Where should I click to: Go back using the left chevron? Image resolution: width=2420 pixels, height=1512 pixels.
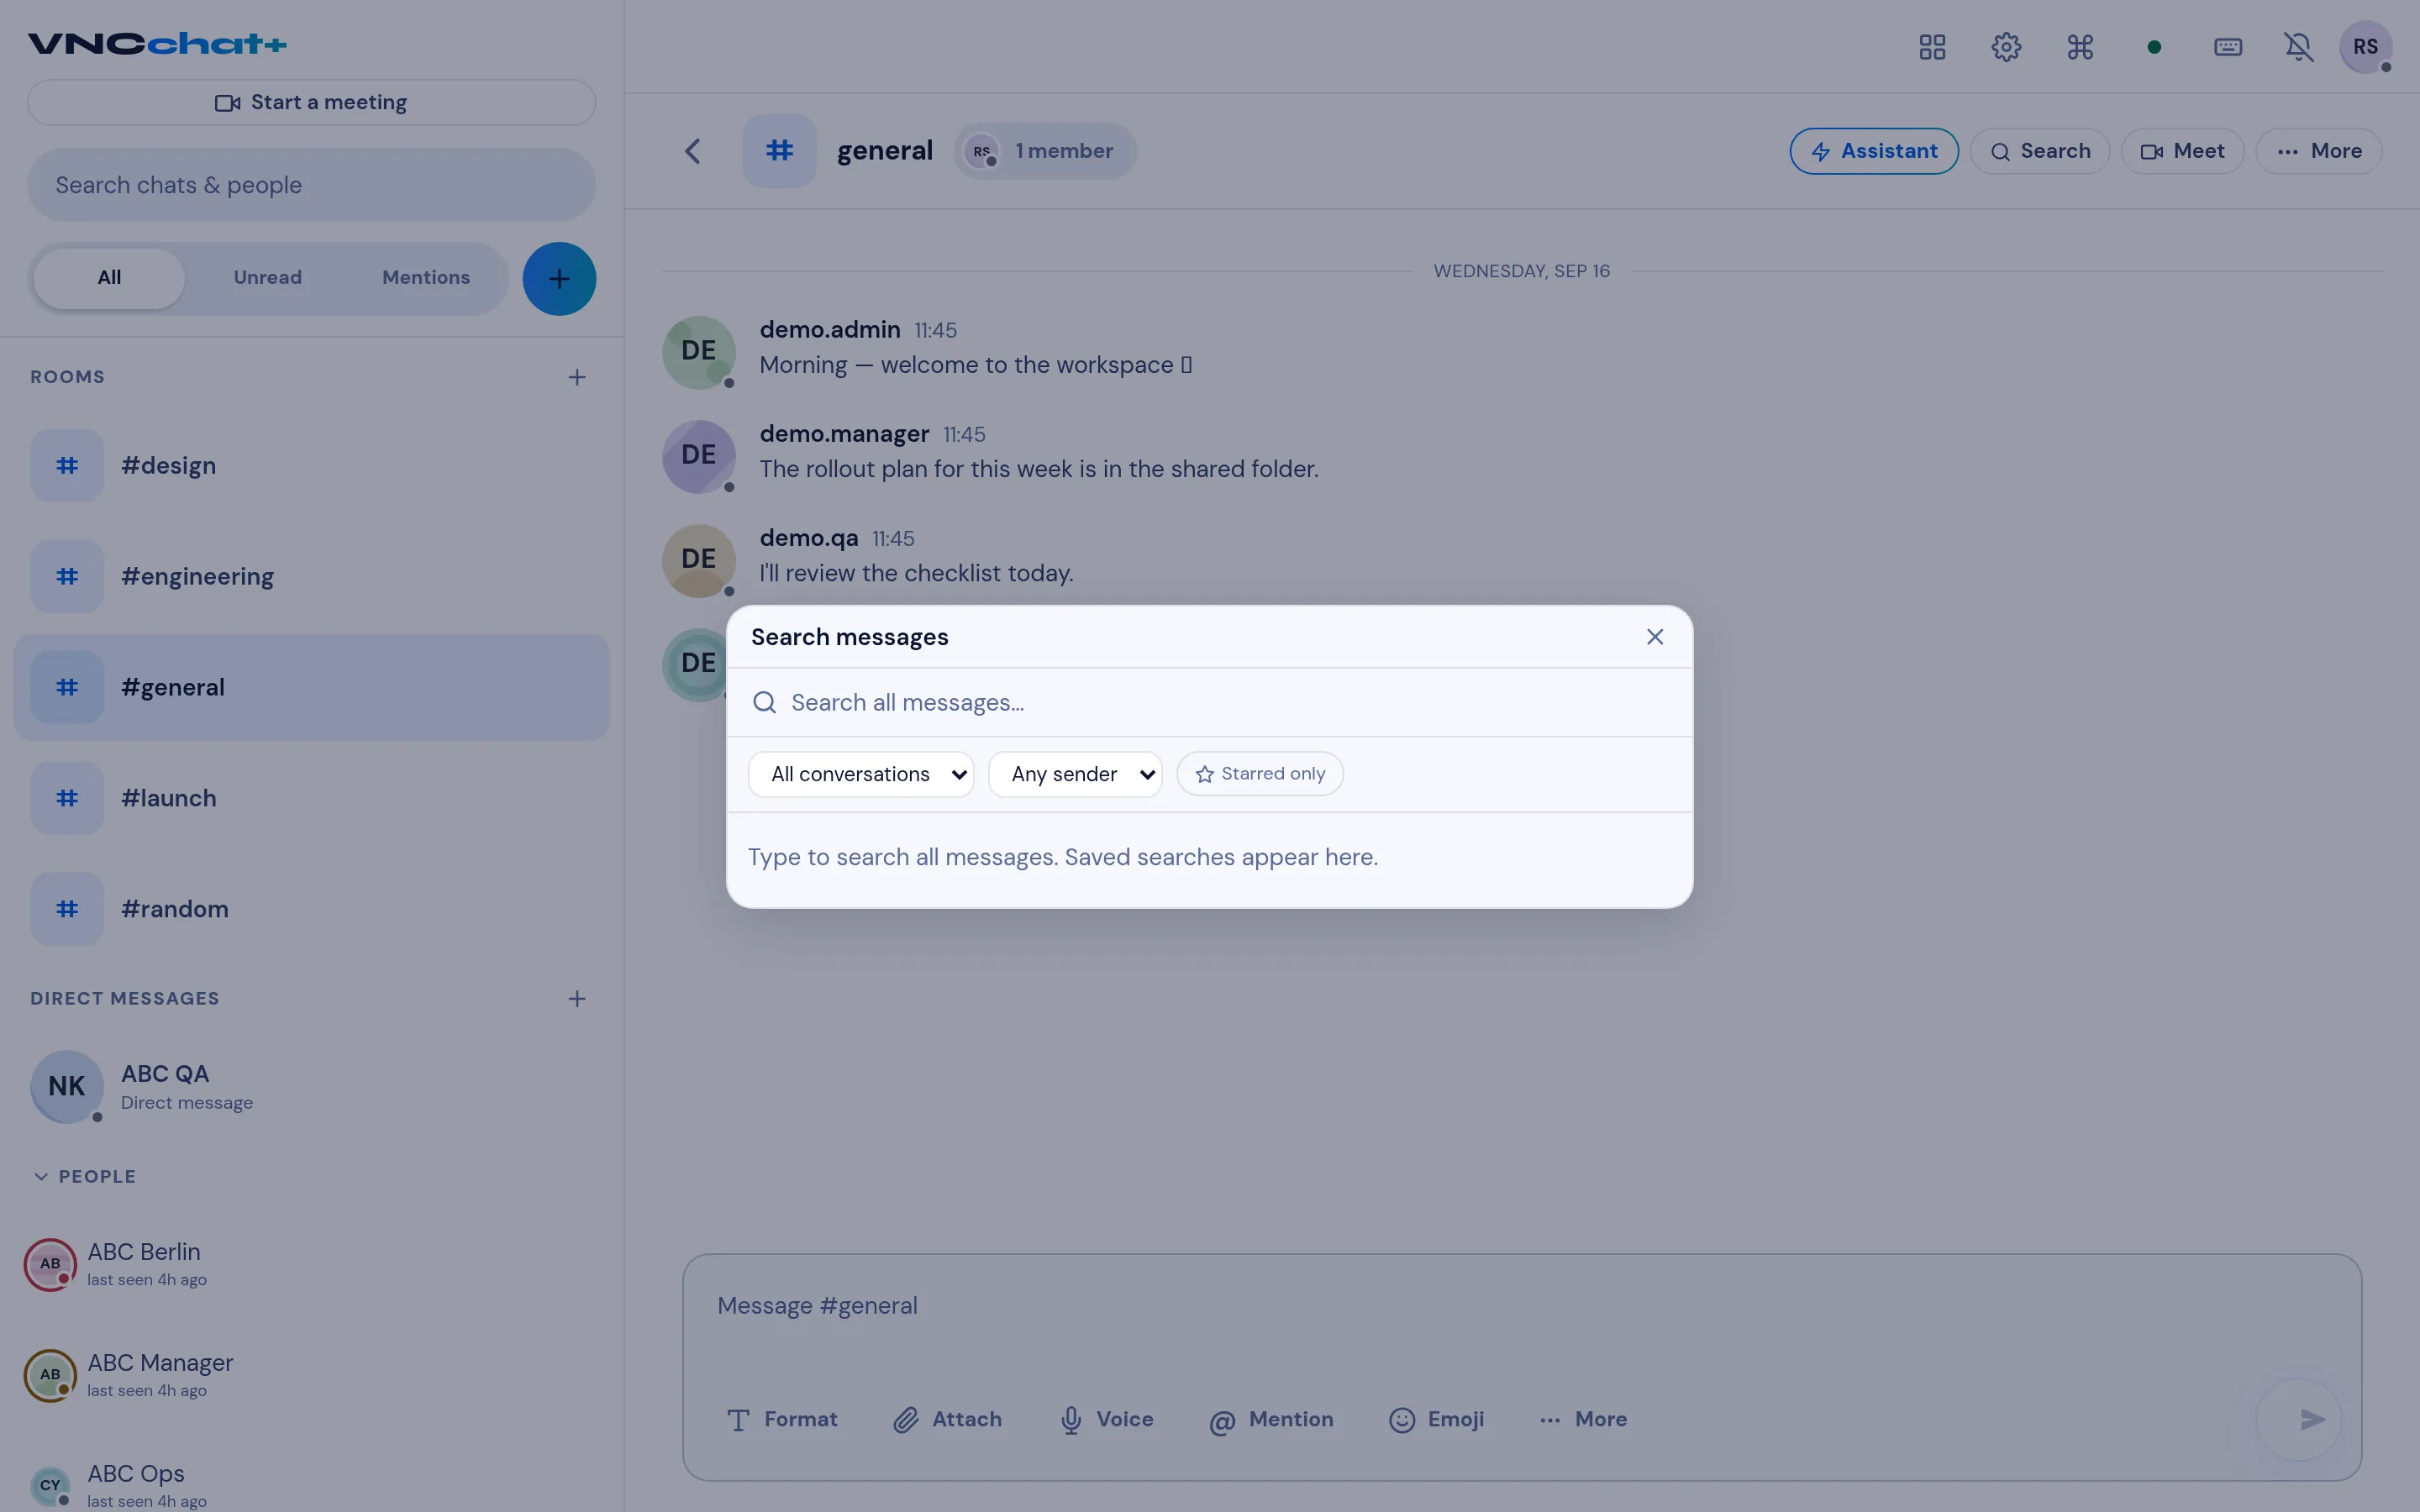[693, 151]
